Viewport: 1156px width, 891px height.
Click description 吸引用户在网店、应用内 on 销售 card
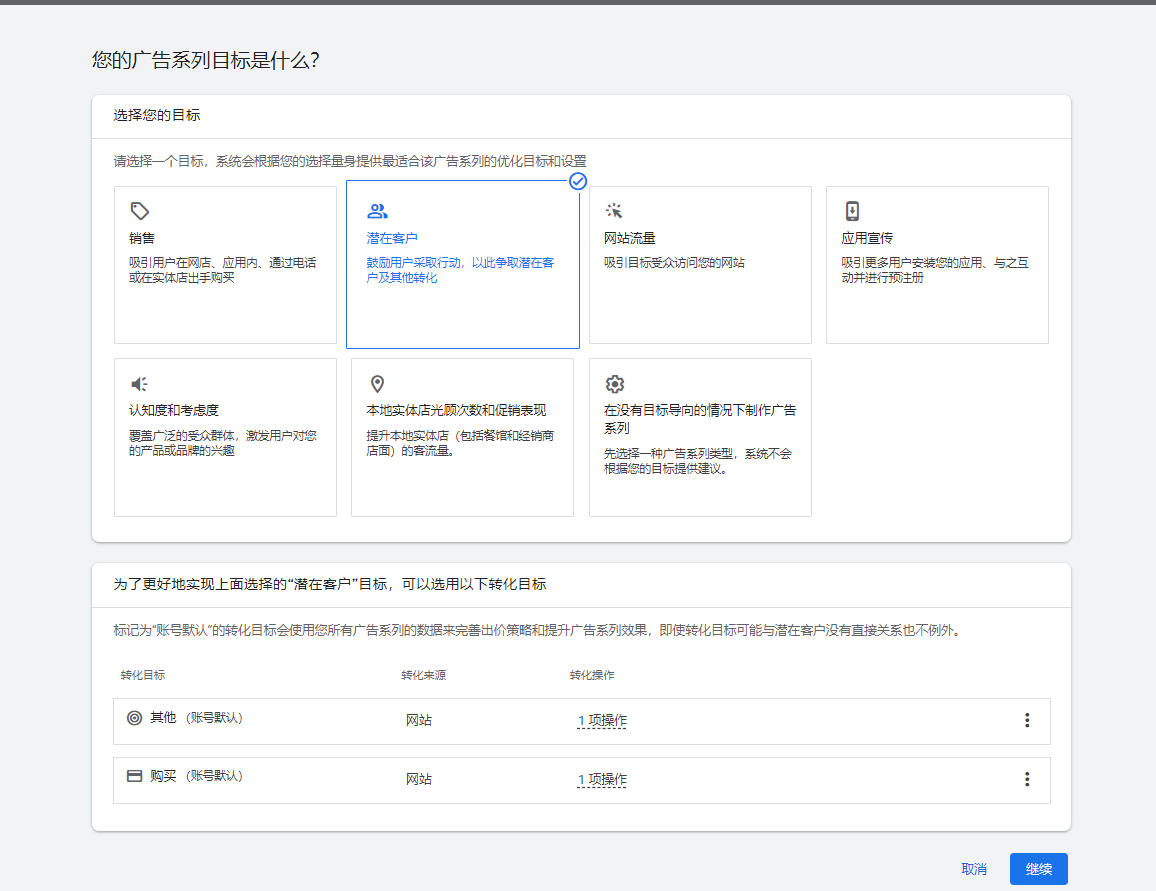point(223,270)
